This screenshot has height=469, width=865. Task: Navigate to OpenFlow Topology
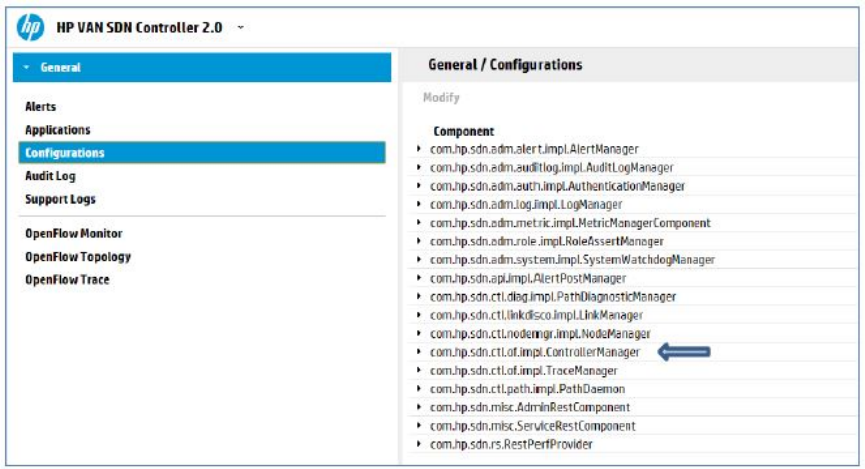(78, 256)
